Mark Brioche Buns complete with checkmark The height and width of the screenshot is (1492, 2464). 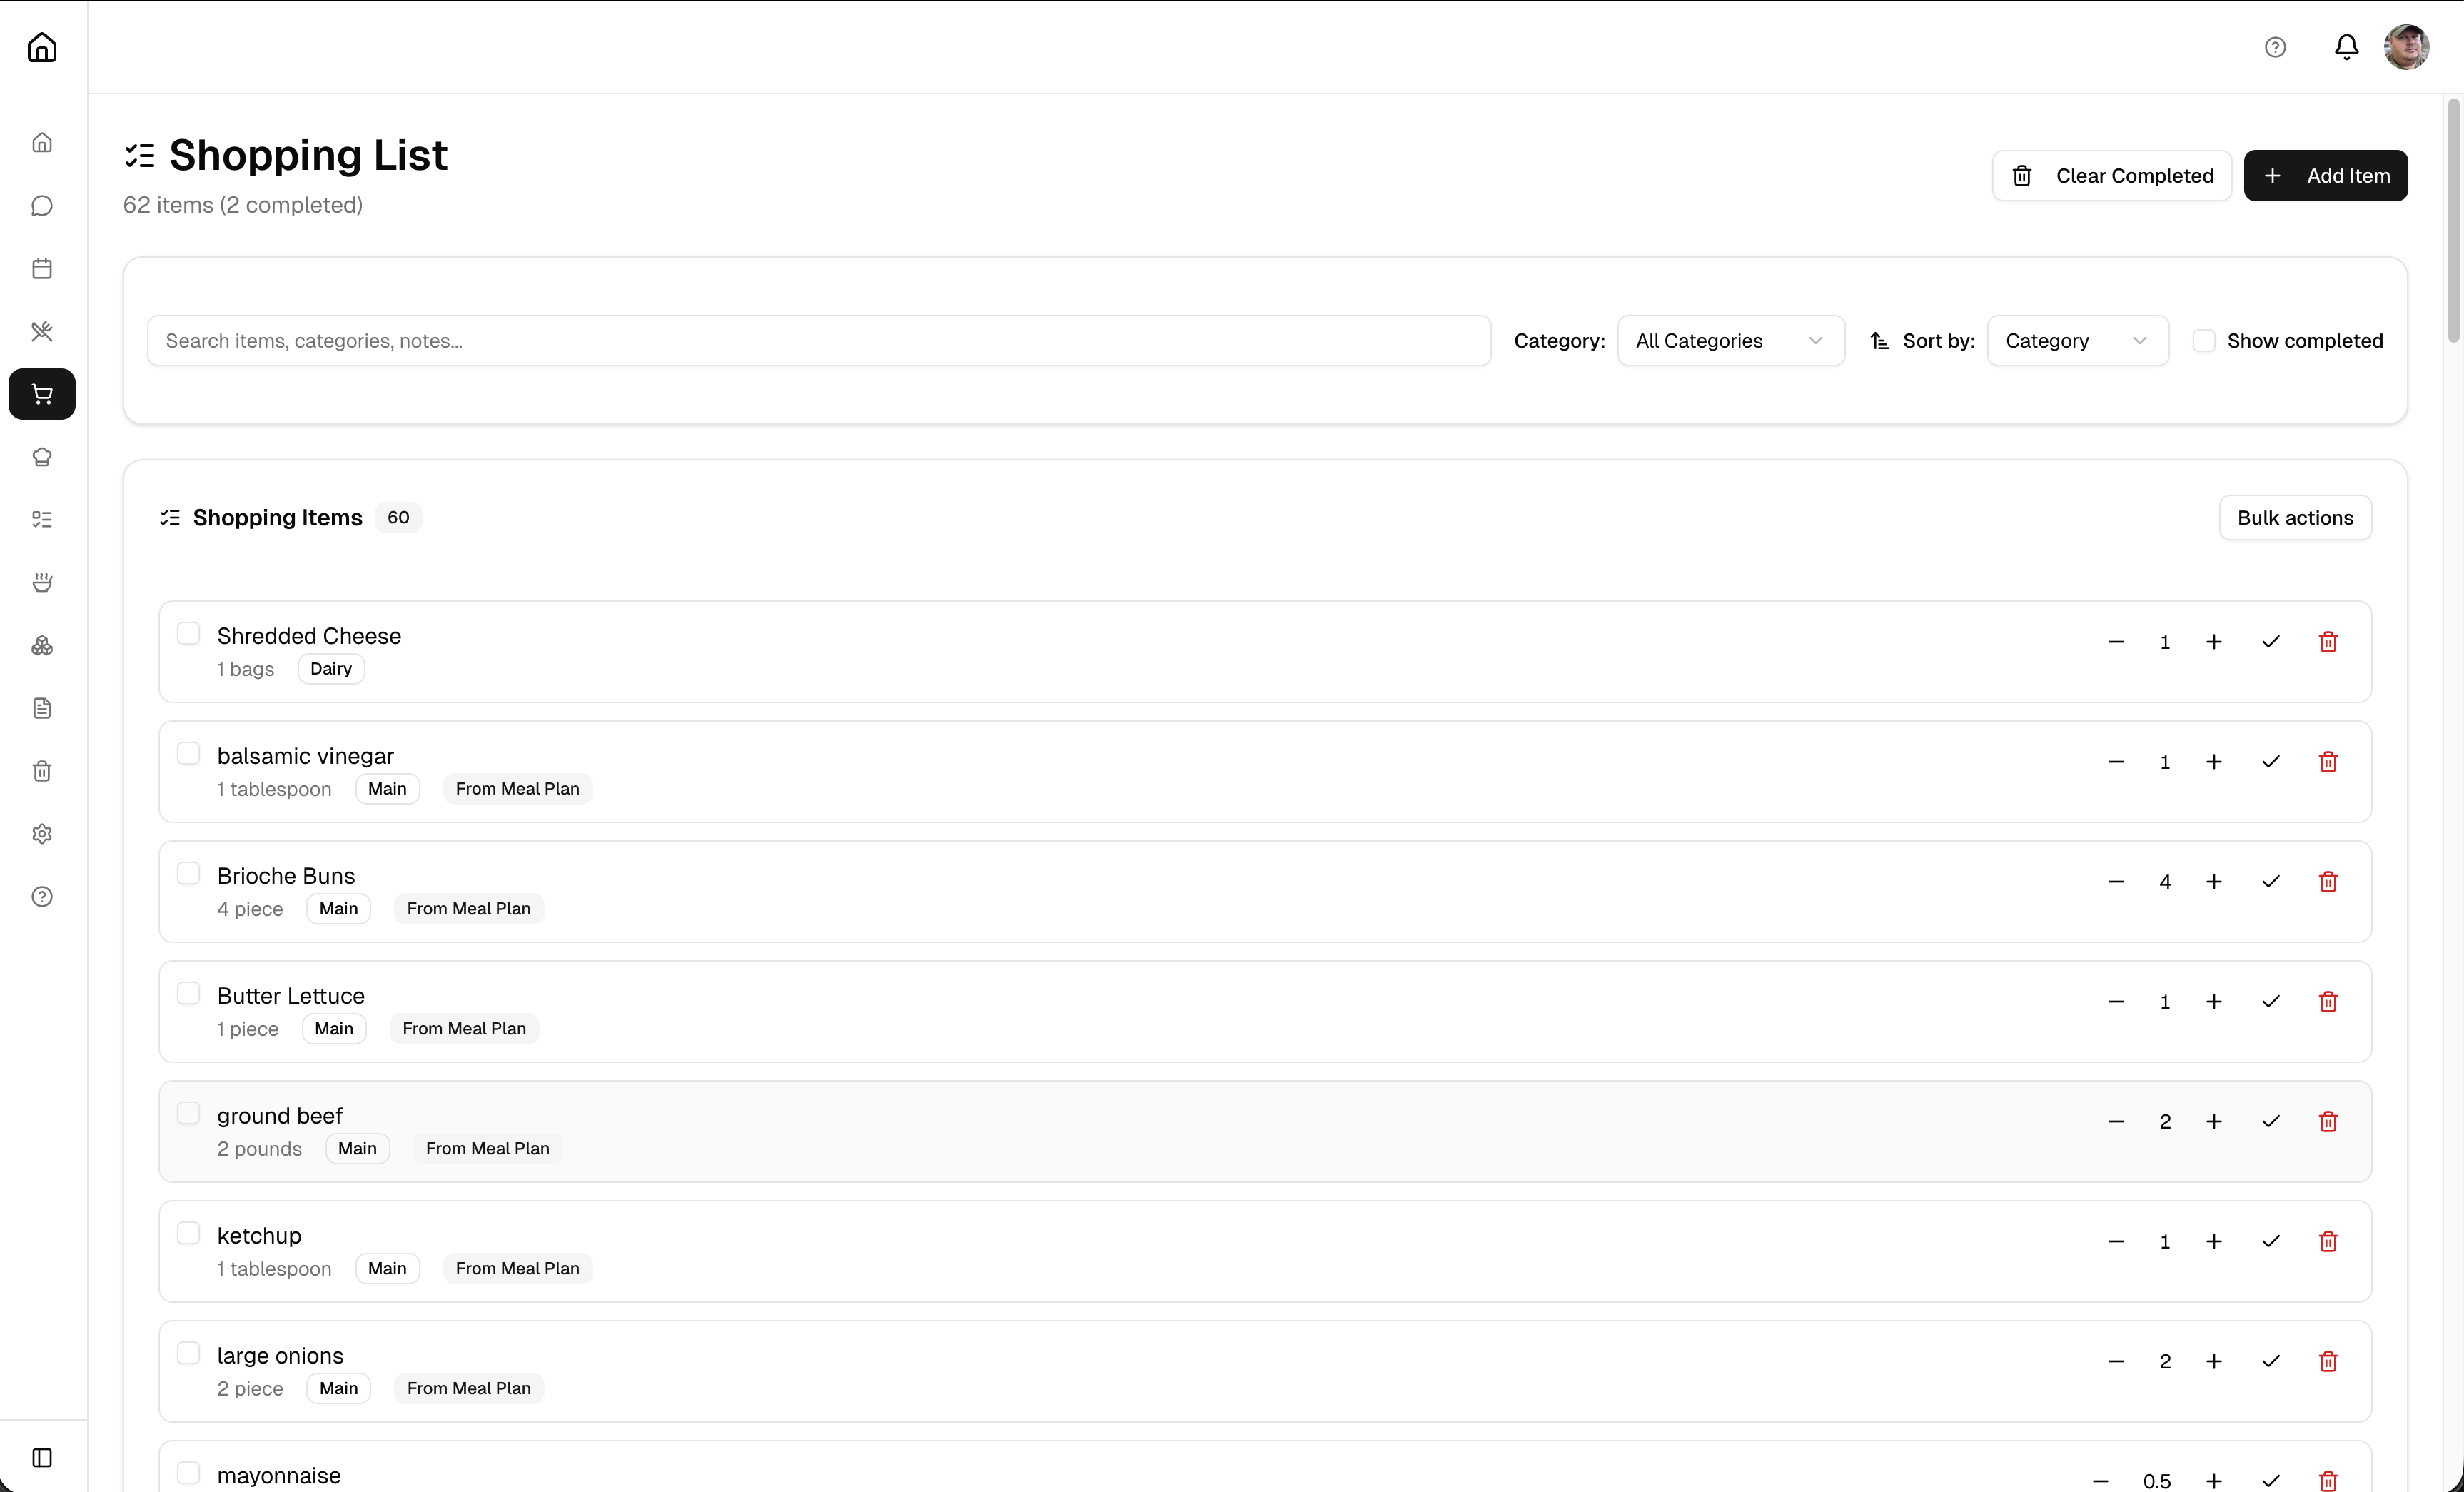pyautogui.click(x=2271, y=881)
